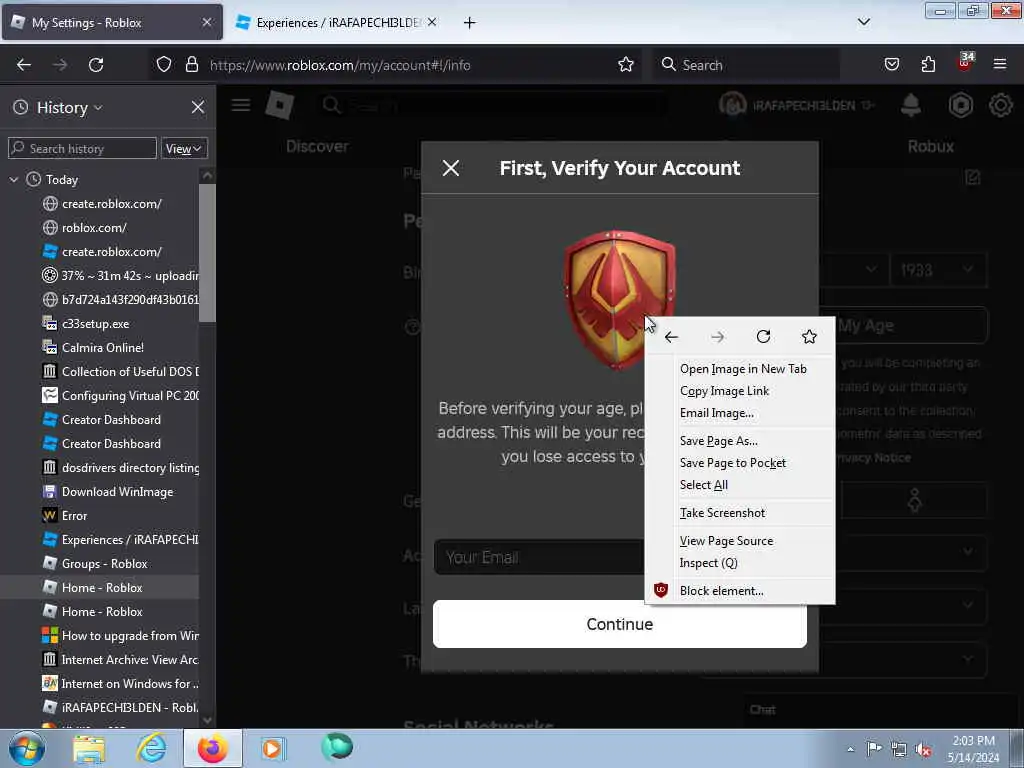Screen dimensions: 1024x768
Task: Click the URL address bar
Action: 398,65
